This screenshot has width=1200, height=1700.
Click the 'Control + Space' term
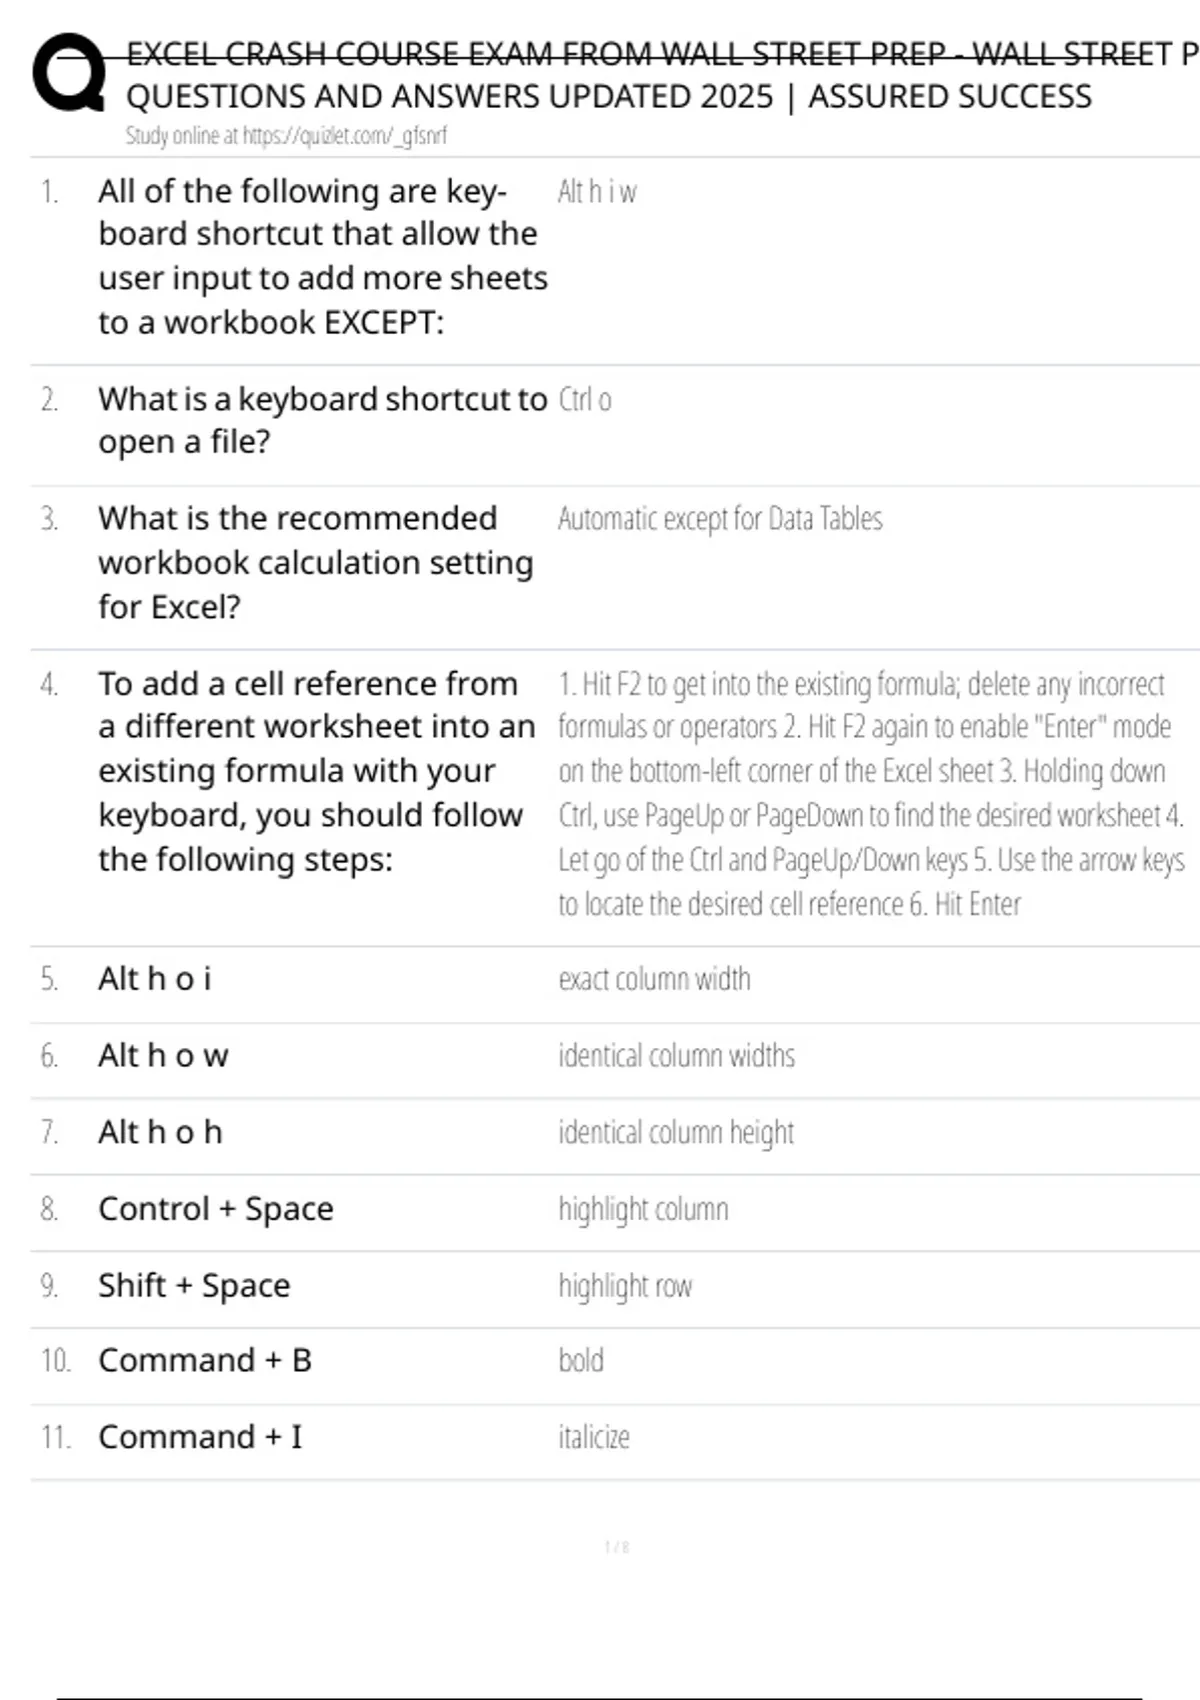(215, 1209)
